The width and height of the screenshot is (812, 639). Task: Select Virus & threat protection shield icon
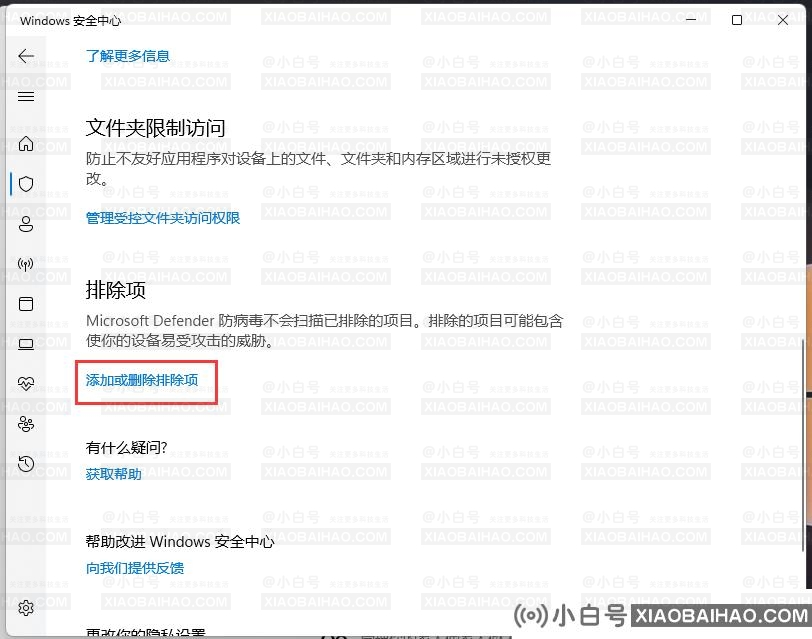[26, 184]
